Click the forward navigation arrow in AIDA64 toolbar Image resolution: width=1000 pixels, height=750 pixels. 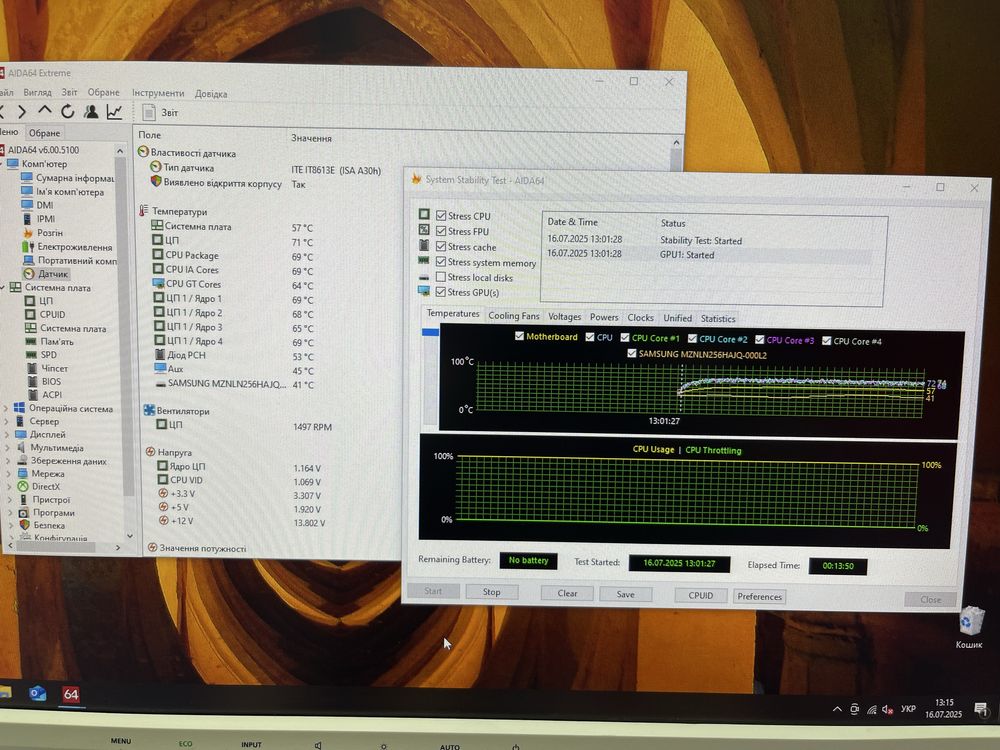coord(22,112)
